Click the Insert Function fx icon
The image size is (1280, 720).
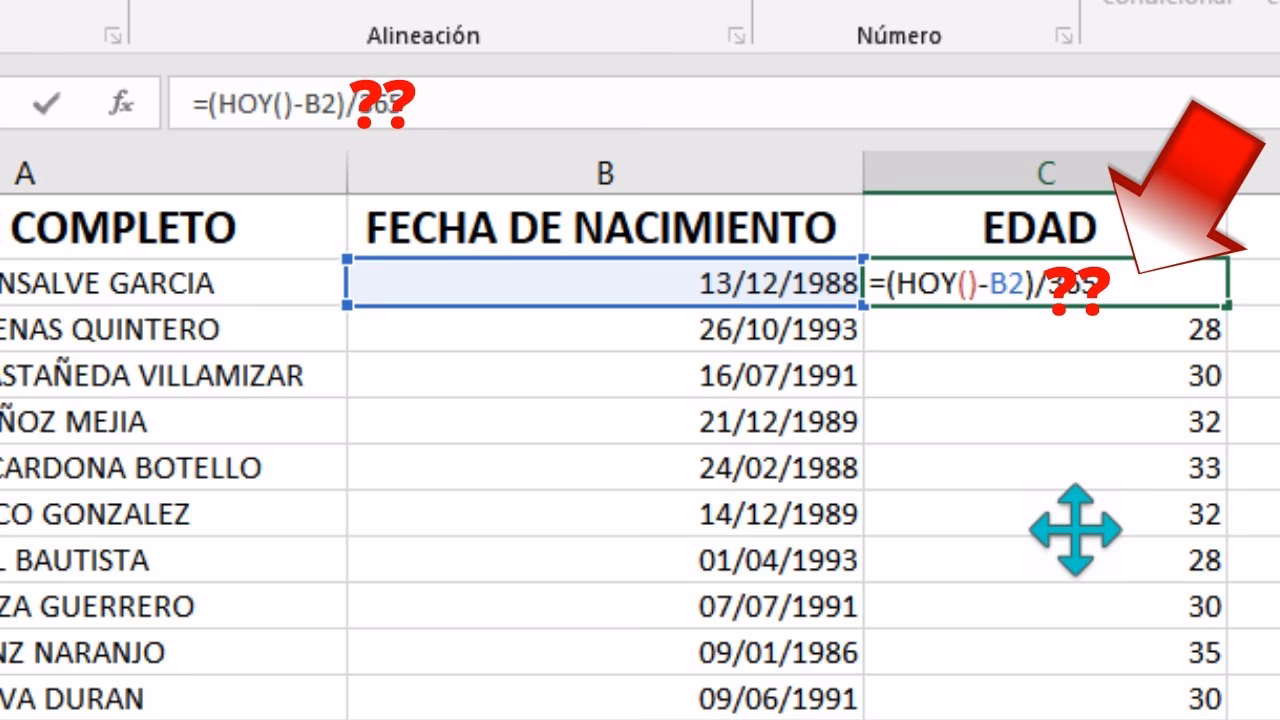tap(120, 102)
